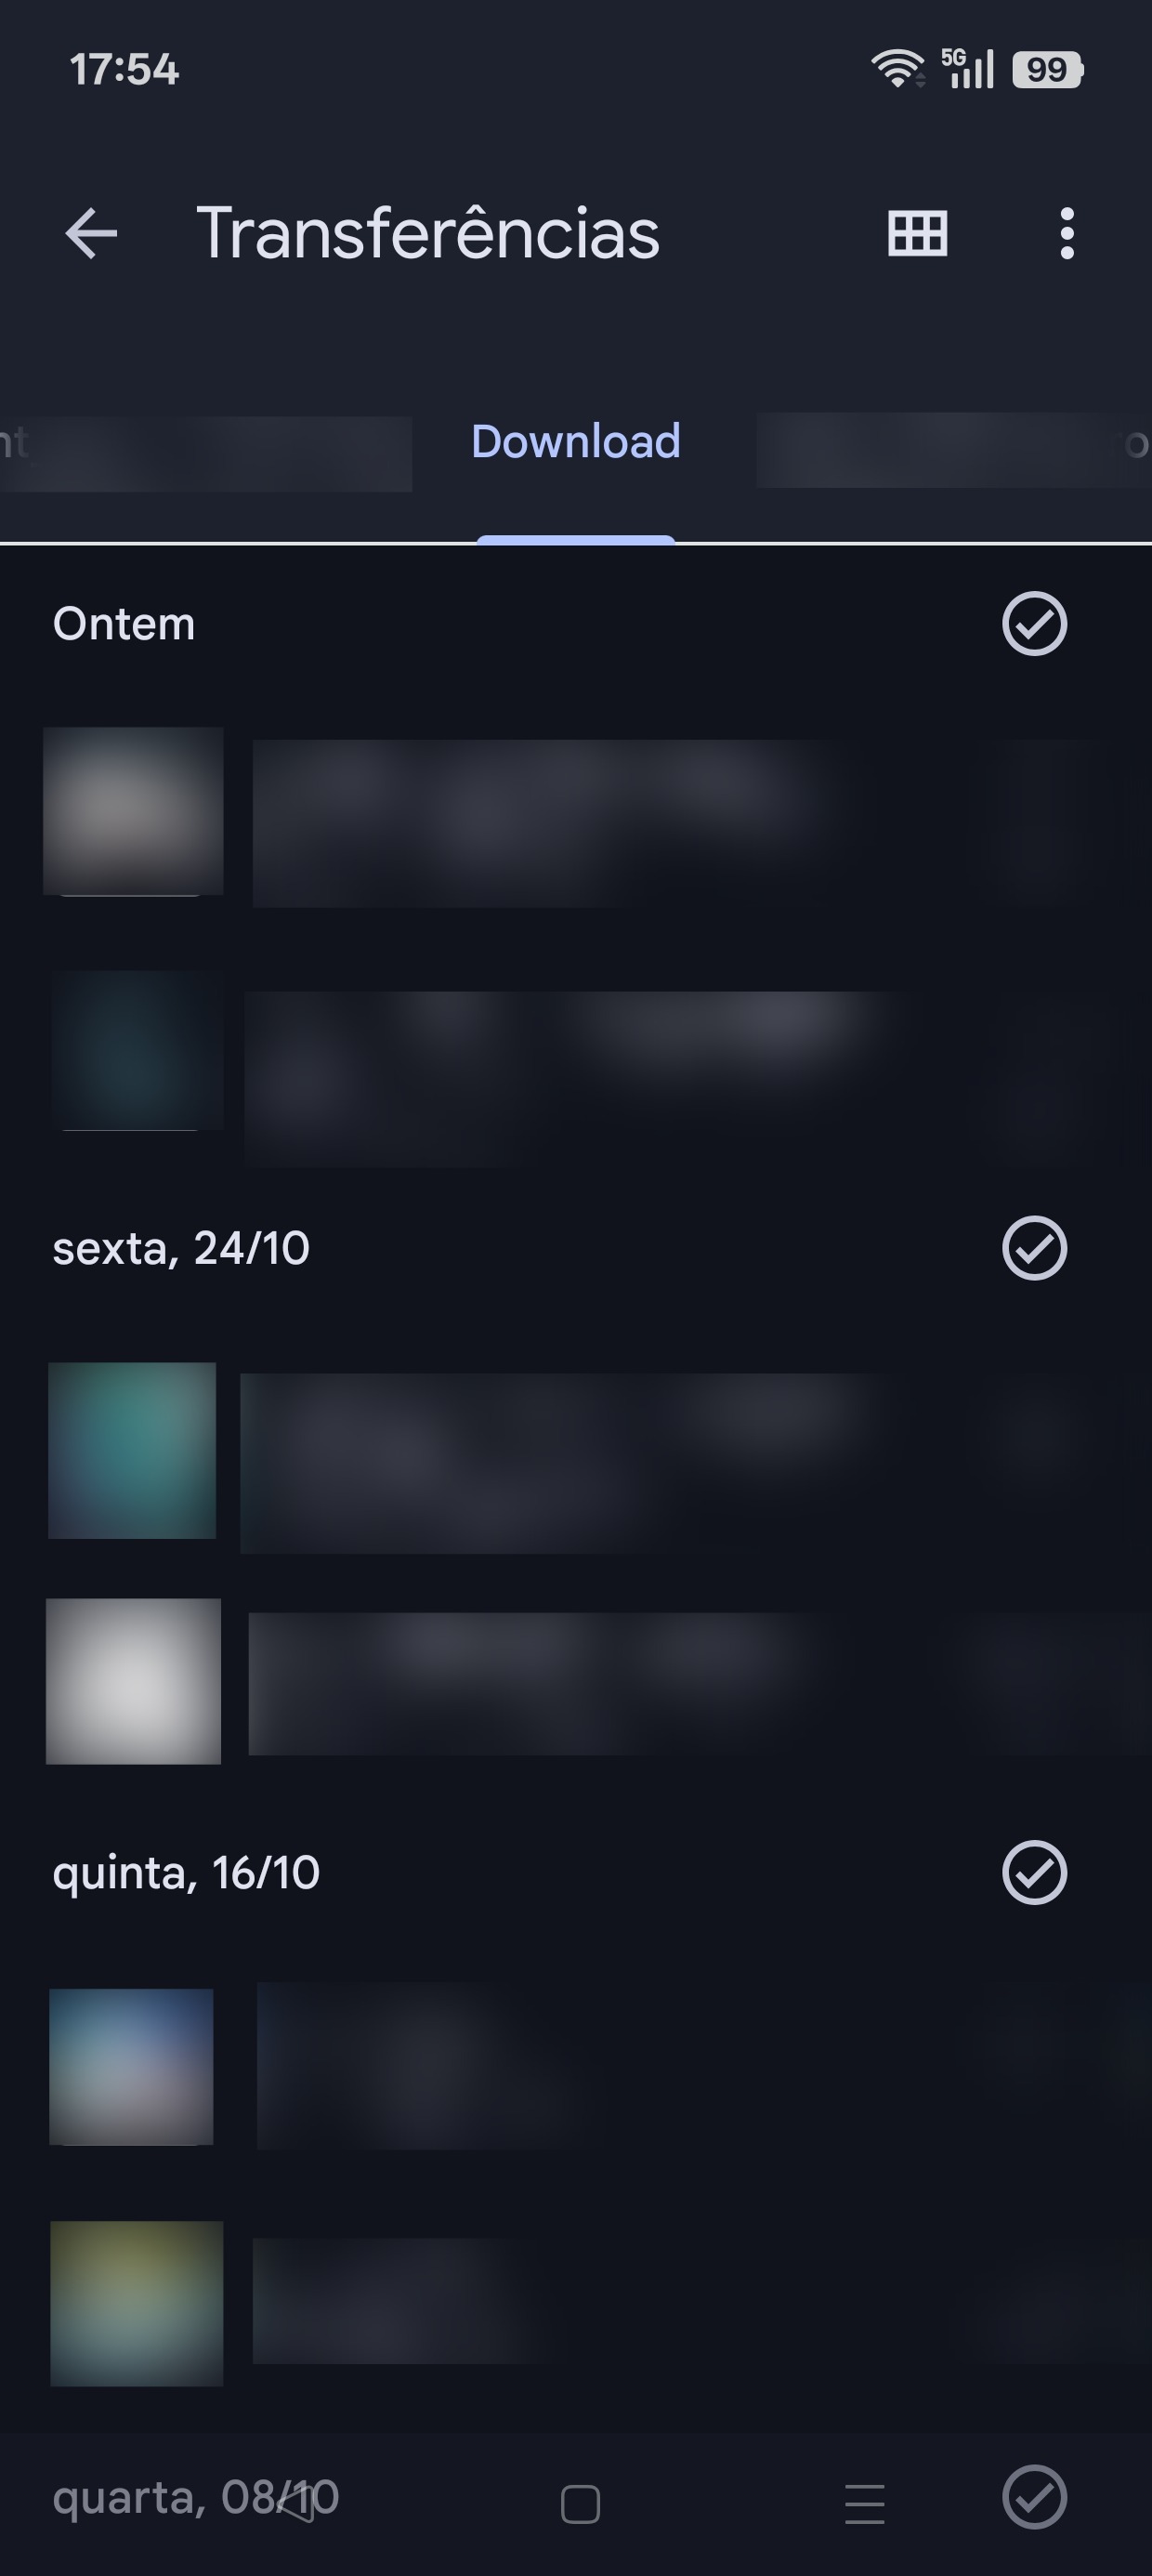
Task: Switch to the tab left of Download
Action: tap(205, 452)
